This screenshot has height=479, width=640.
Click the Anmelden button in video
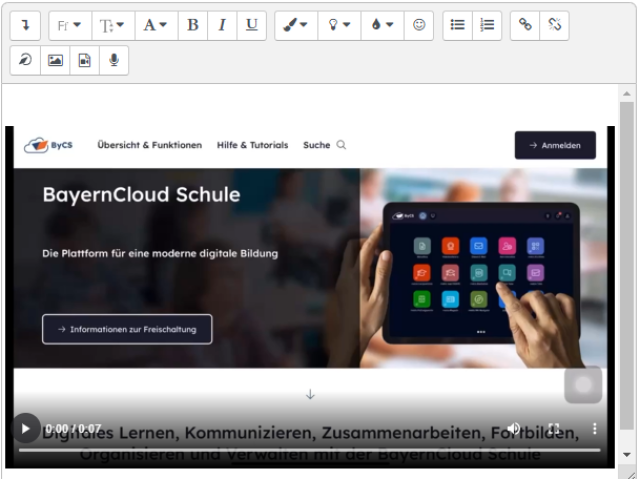pyautogui.click(x=555, y=145)
